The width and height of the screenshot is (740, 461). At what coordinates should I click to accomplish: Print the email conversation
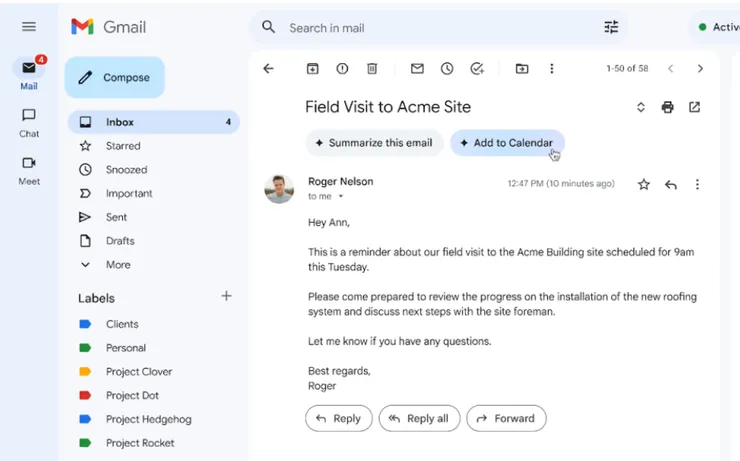coord(668,107)
